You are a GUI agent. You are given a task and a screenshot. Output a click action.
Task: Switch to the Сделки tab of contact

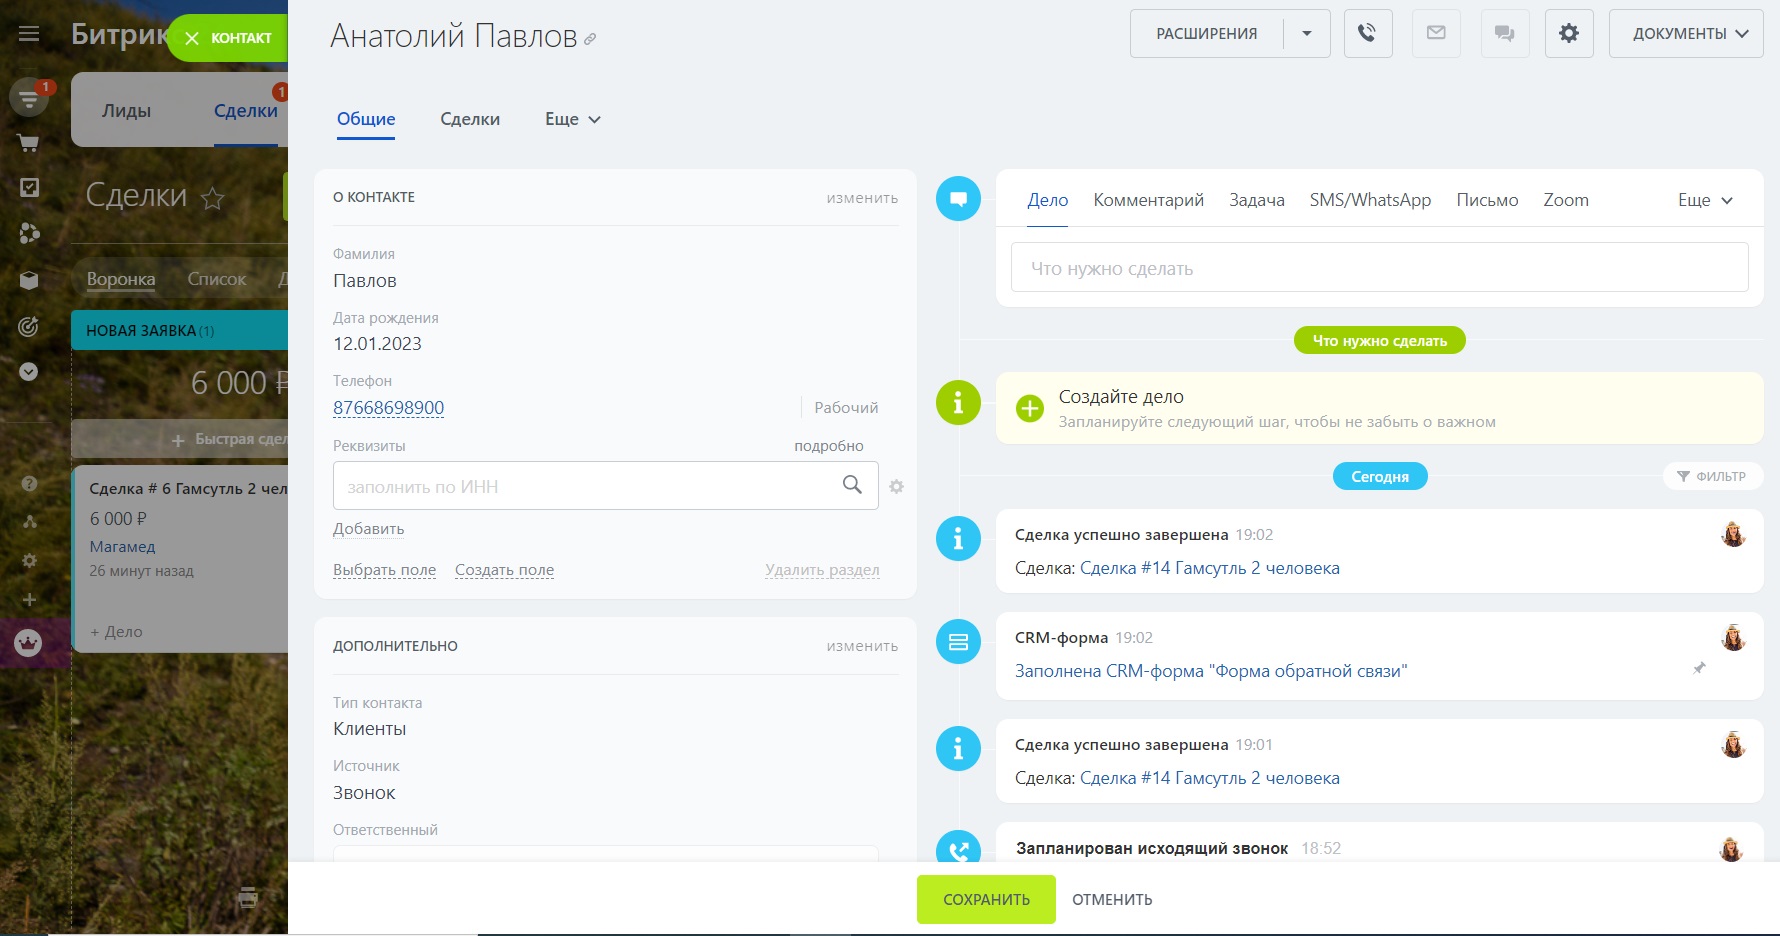point(470,119)
